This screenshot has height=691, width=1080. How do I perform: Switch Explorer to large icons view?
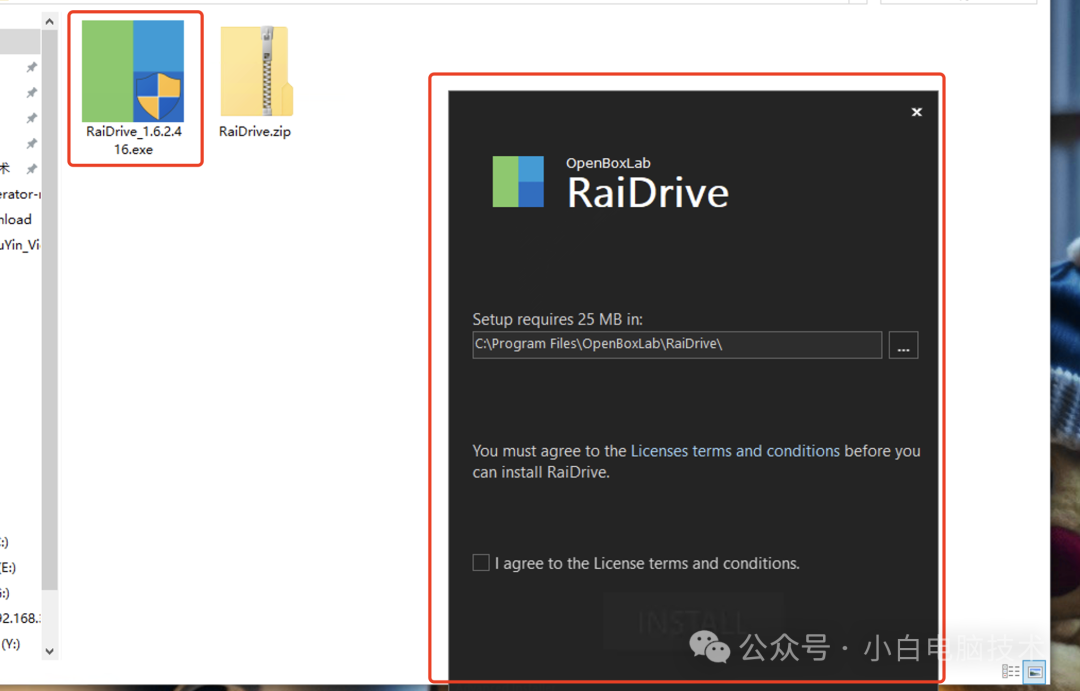pyautogui.click(x=1035, y=671)
